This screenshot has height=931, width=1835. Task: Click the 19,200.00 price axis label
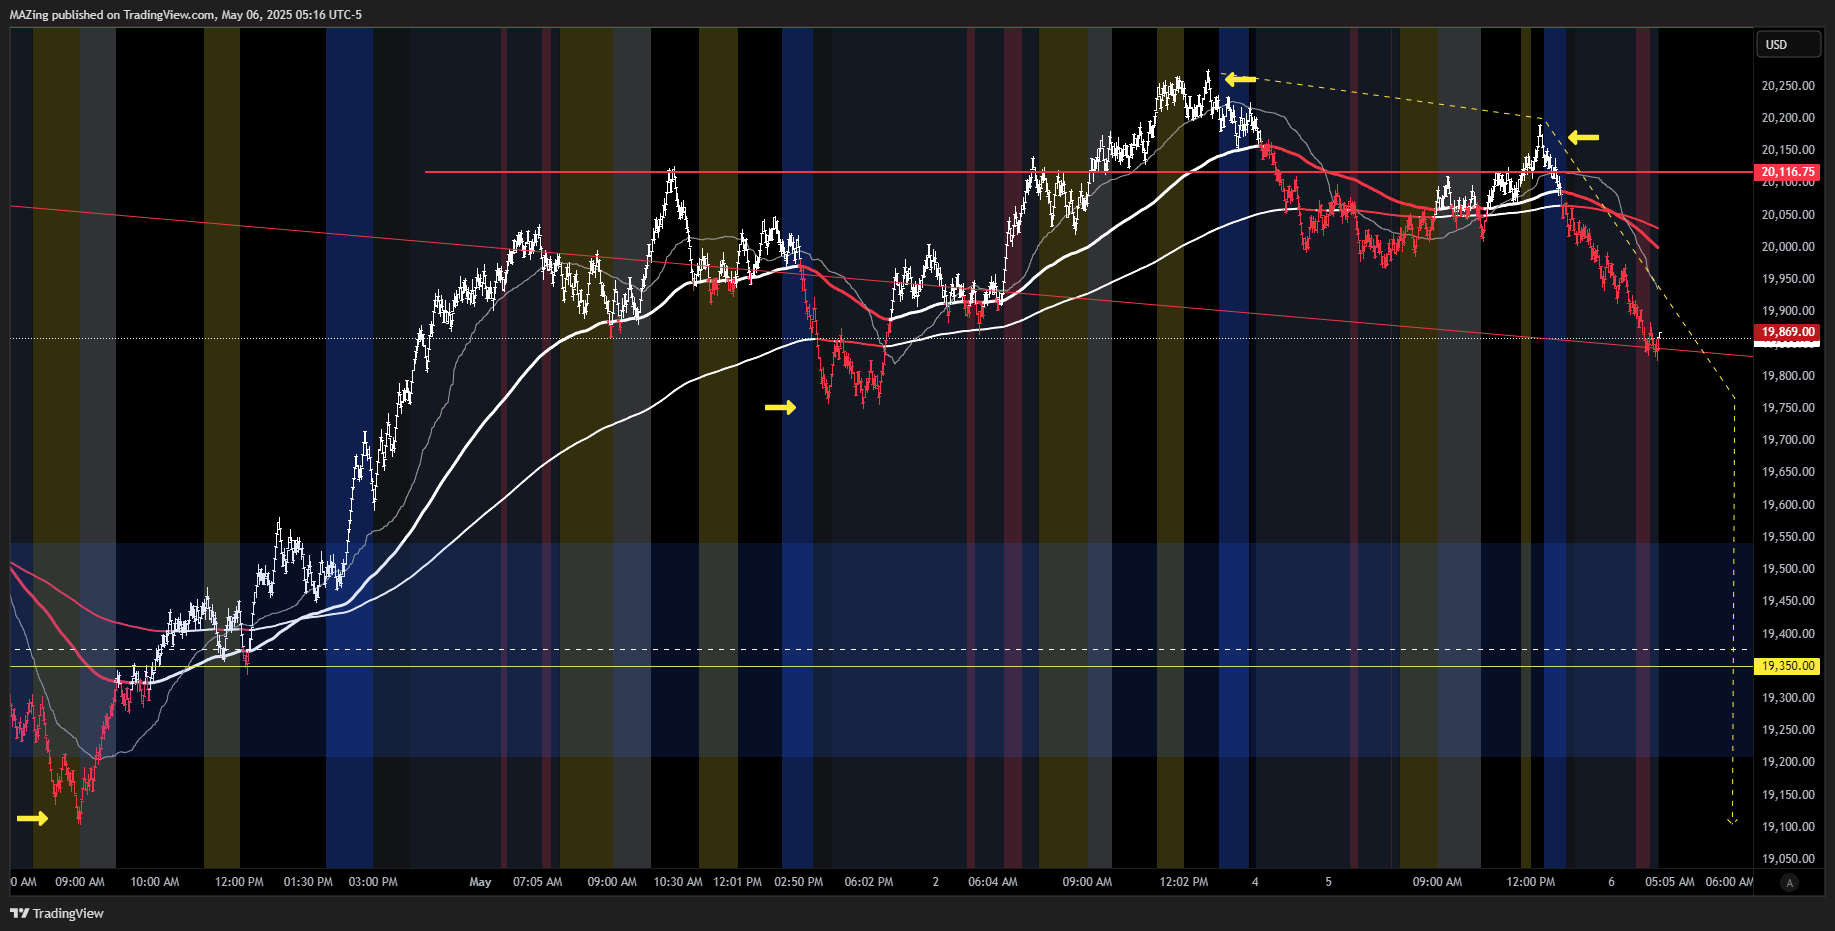1788,762
